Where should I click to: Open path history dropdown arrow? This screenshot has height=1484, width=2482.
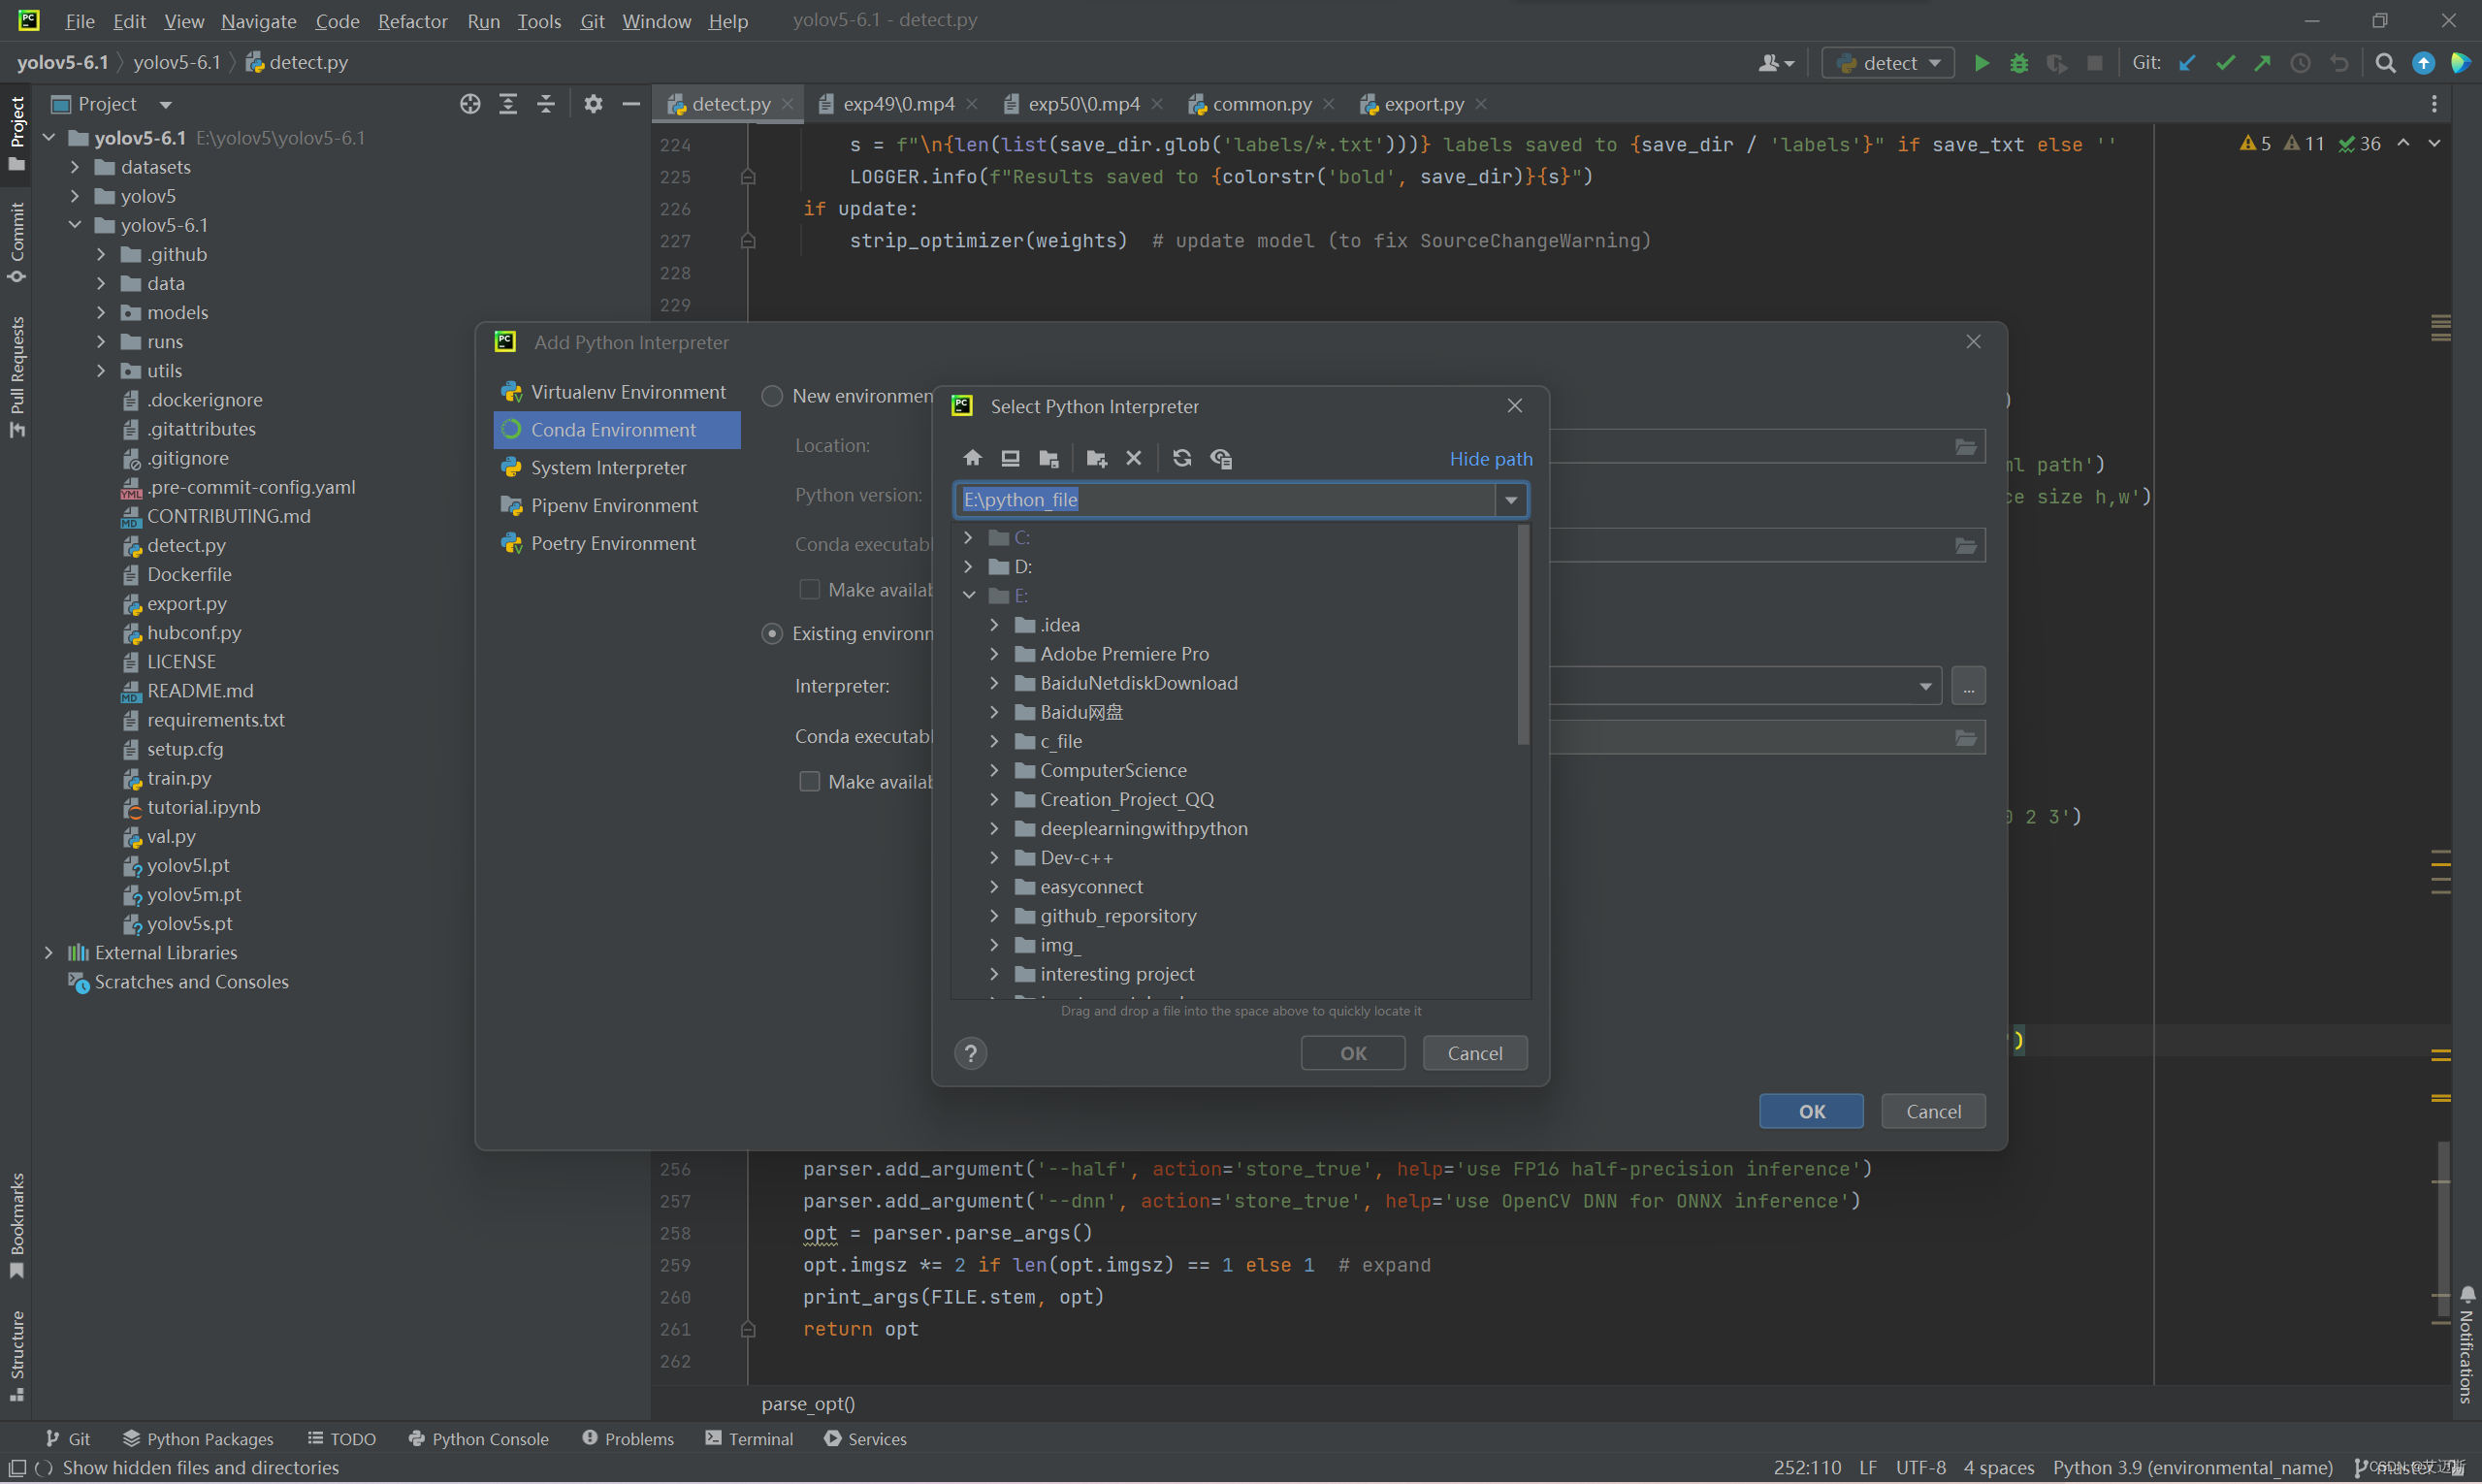(x=1510, y=500)
